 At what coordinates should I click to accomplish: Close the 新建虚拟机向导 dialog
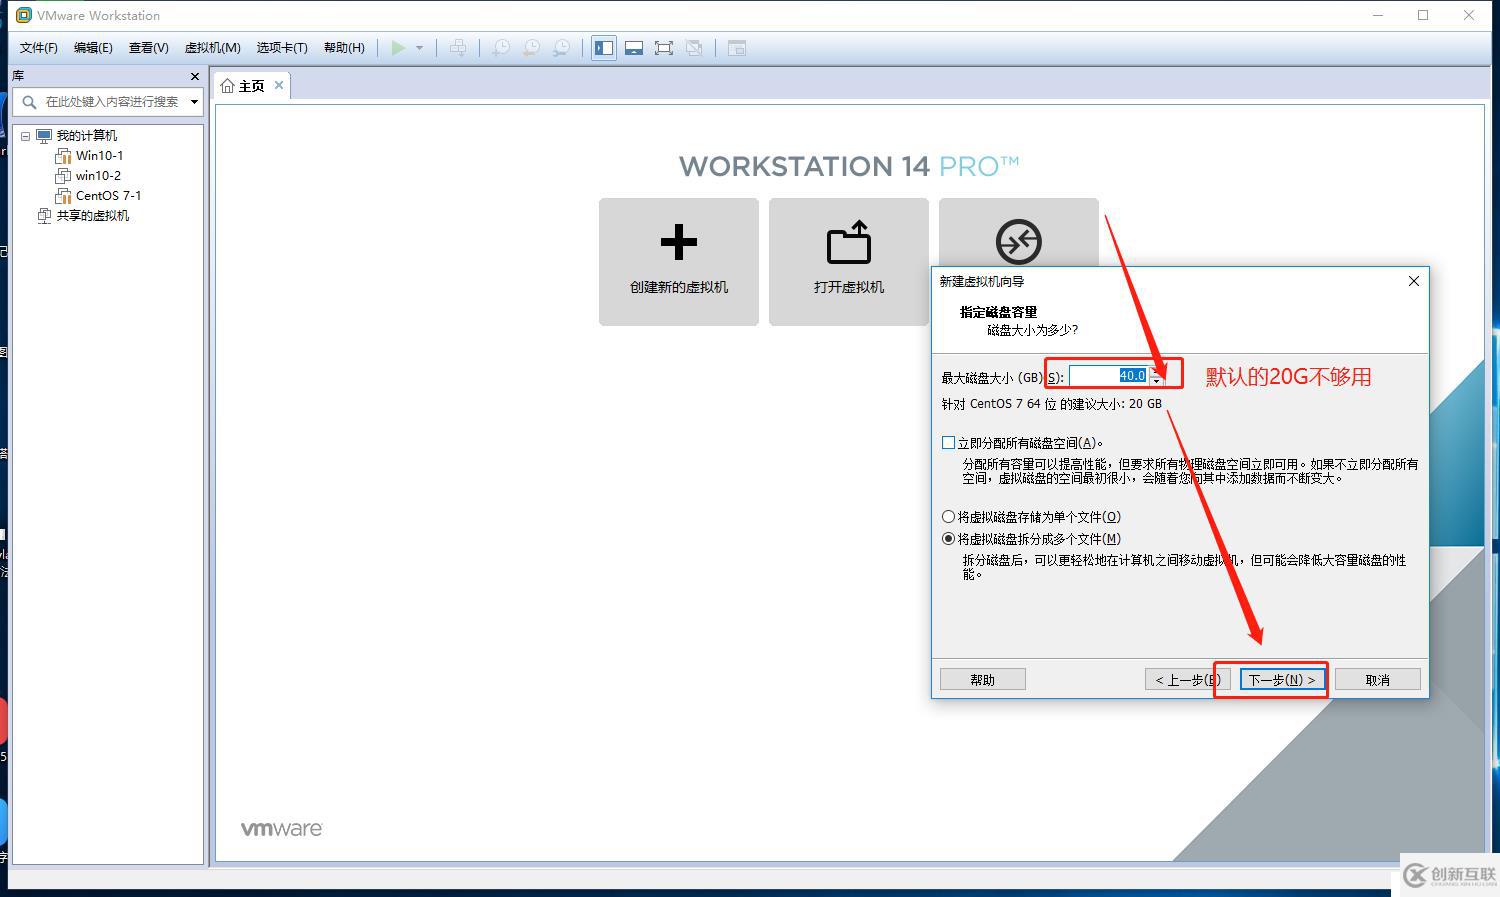coord(1413,281)
